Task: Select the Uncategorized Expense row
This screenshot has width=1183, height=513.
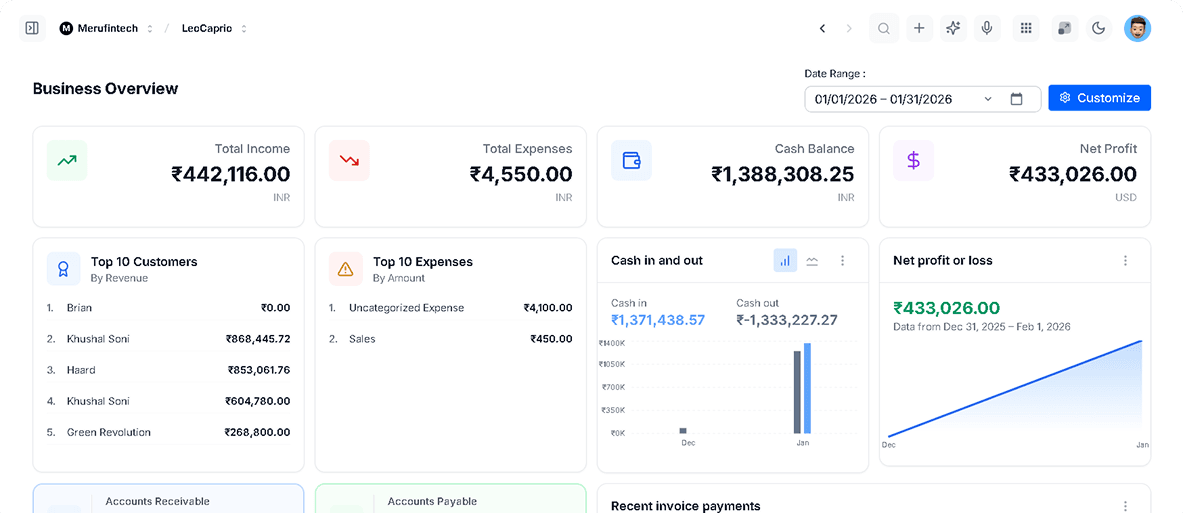Action: point(450,308)
